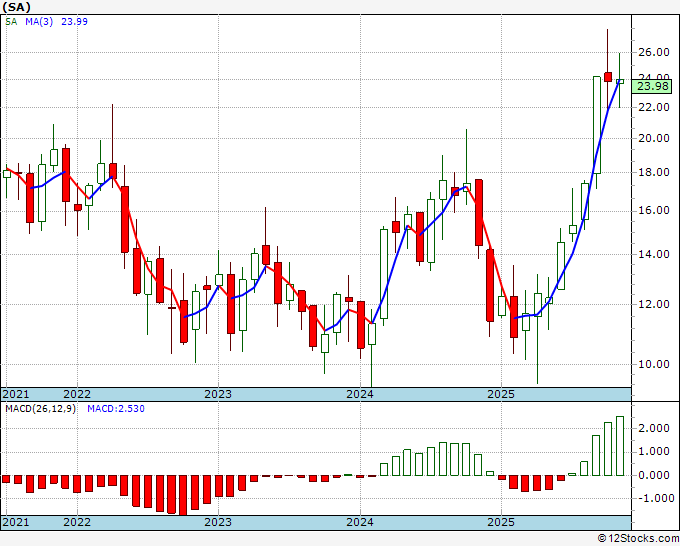Click 2025 on the price chart timeline
Viewport: 680px width, 546px height.
pos(501,394)
